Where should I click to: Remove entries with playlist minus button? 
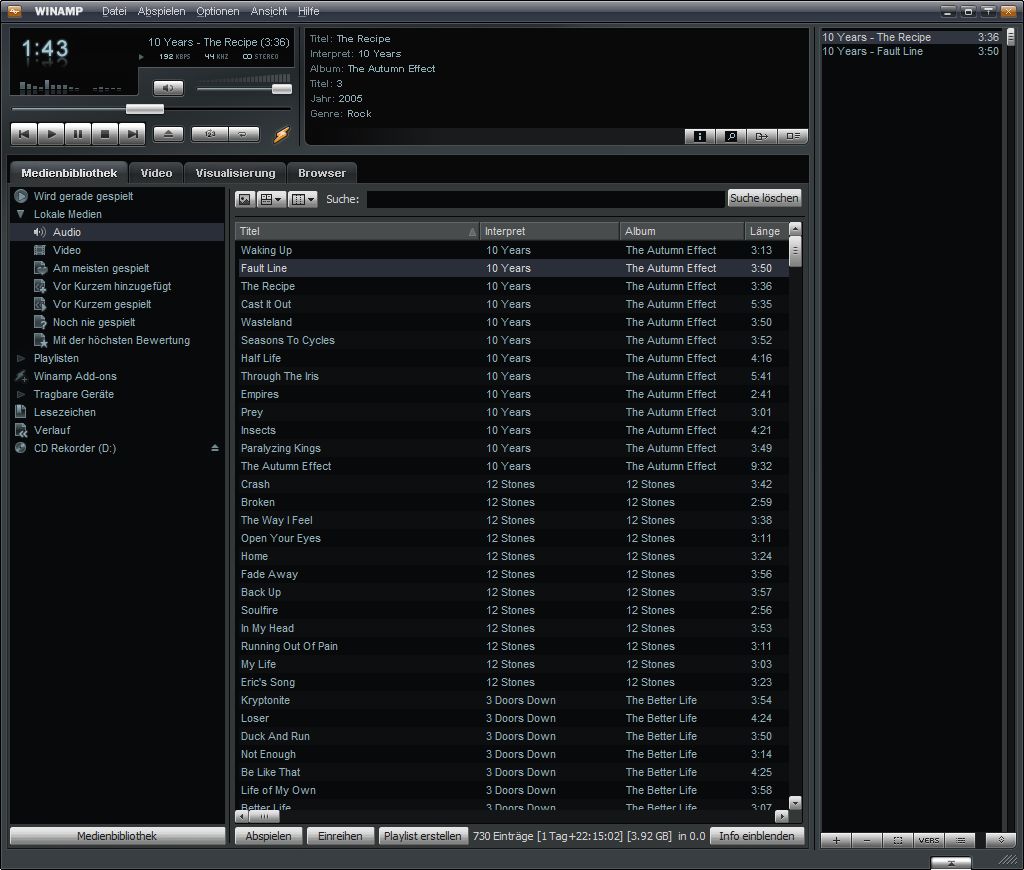(x=867, y=841)
